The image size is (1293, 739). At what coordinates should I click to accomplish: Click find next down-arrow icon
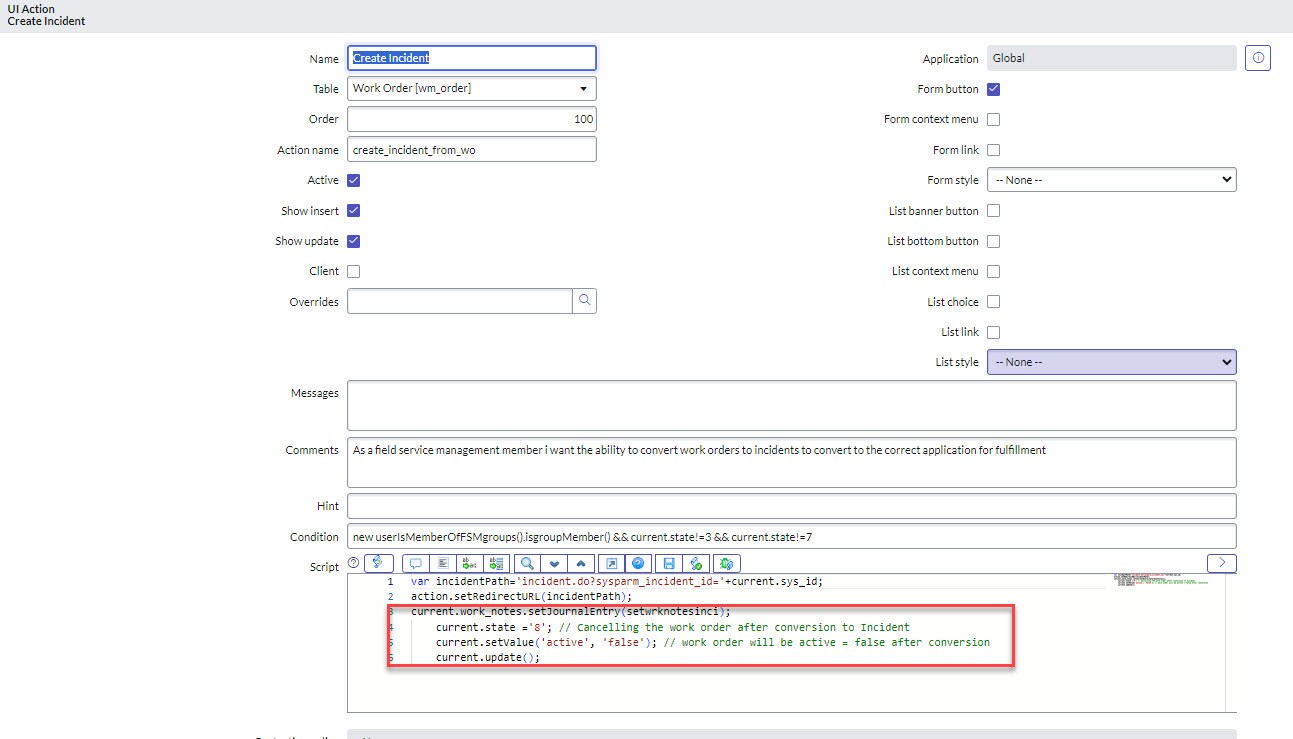[x=554, y=563]
